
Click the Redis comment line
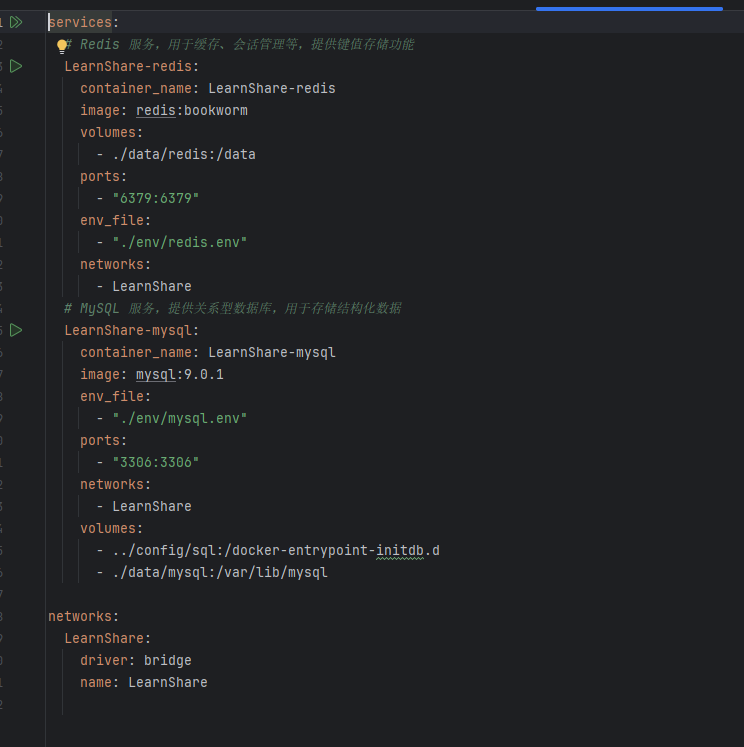[239, 44]
